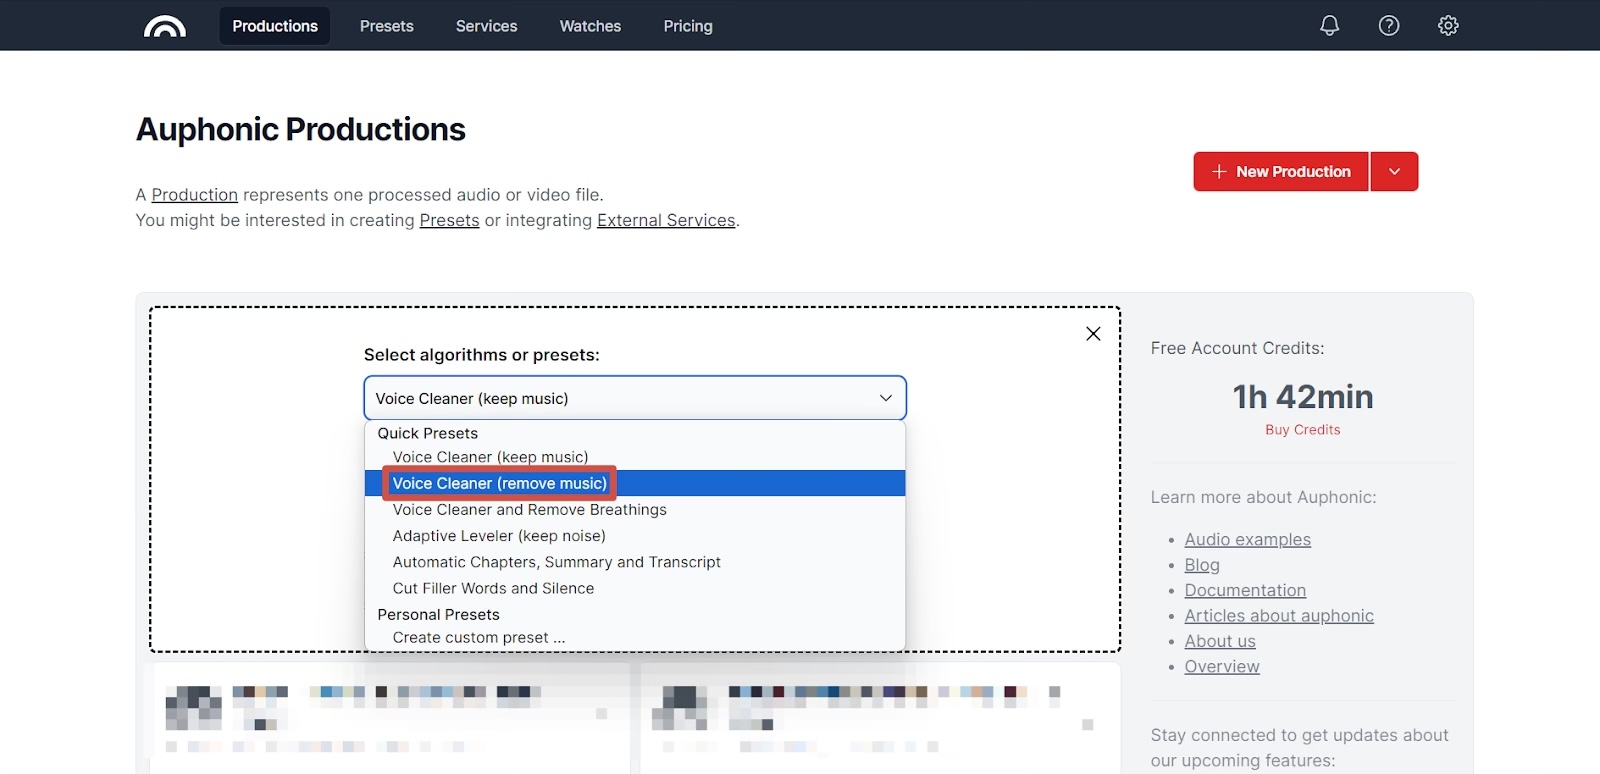Close the algorithm selection panel
This screenshot has width=1600, height=774.
coord(1093,334)
